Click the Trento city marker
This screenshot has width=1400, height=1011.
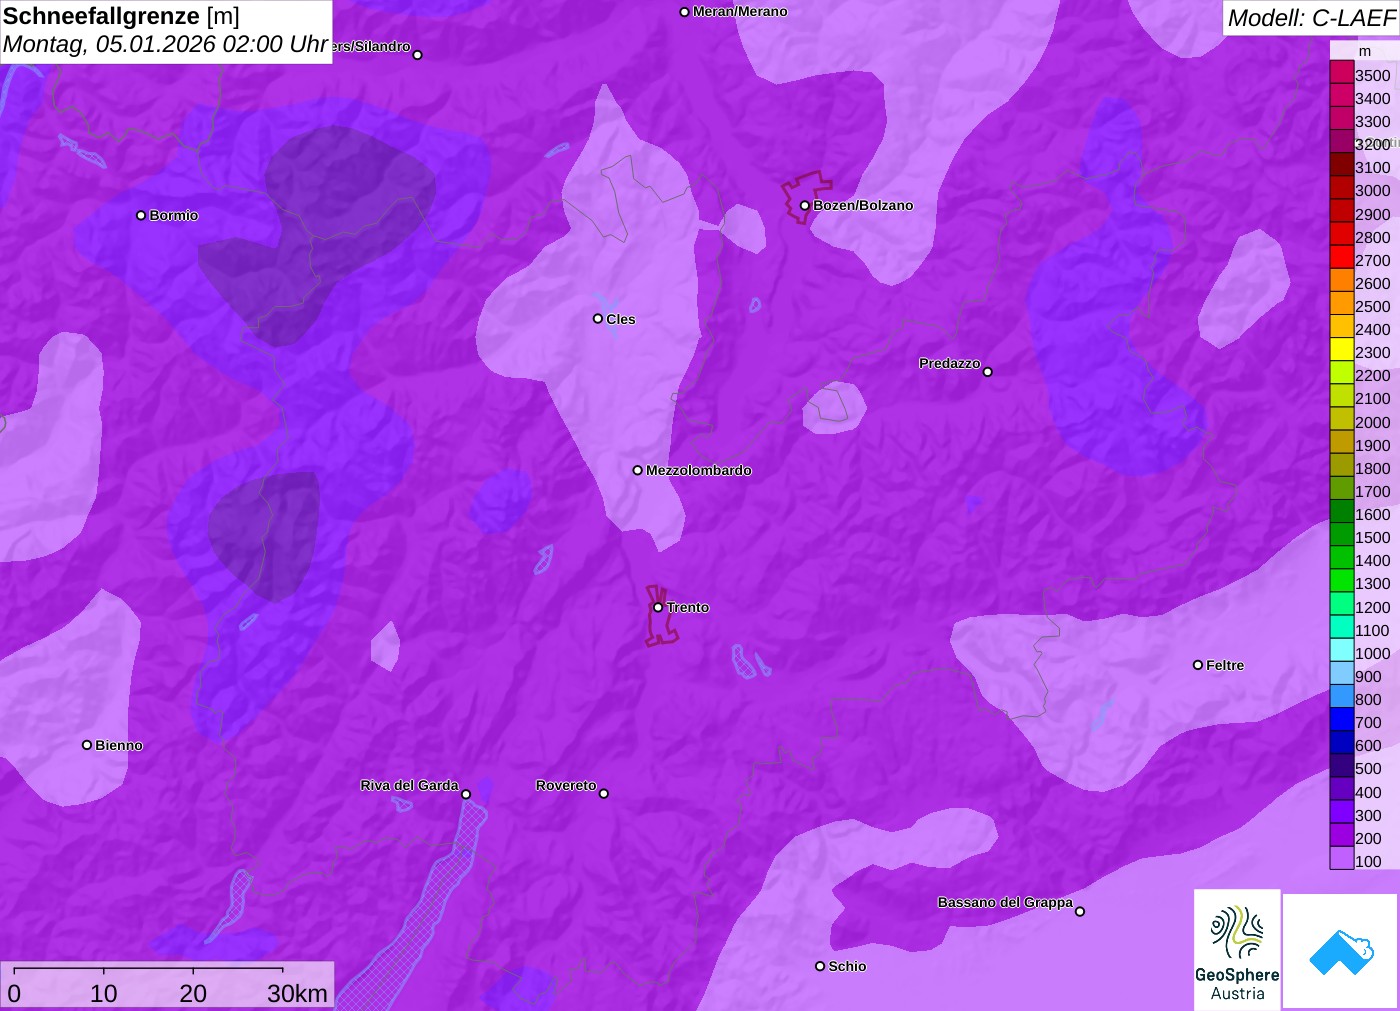(658, 607)
